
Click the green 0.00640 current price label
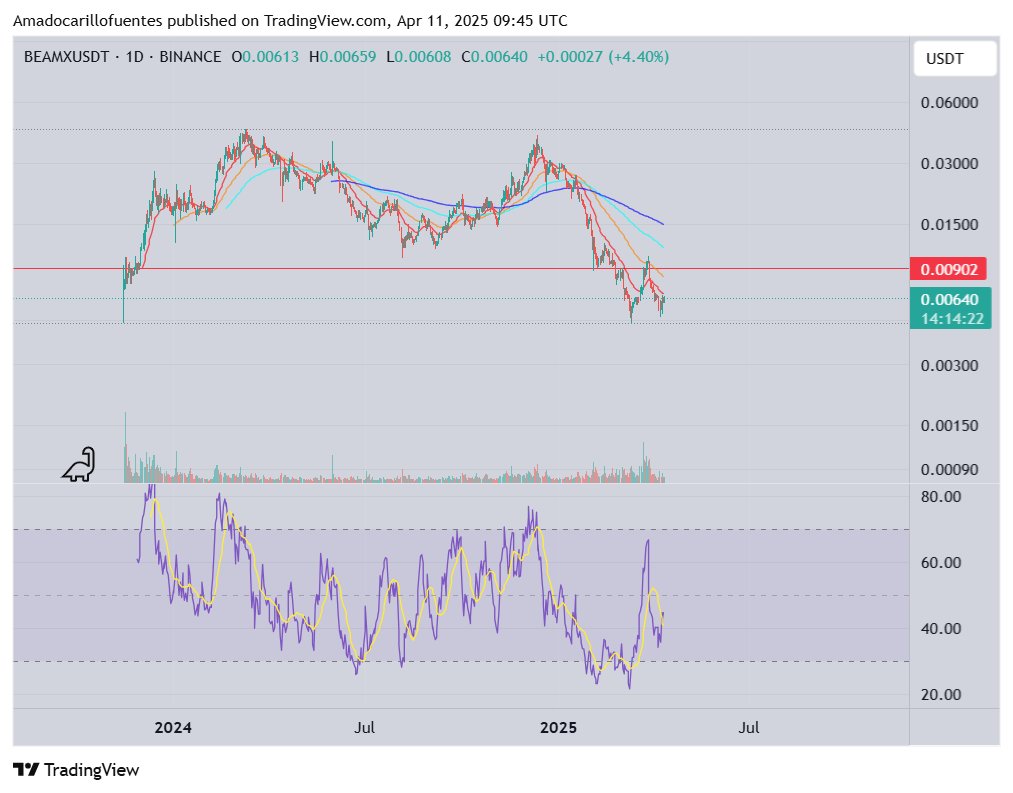(950, 297)
